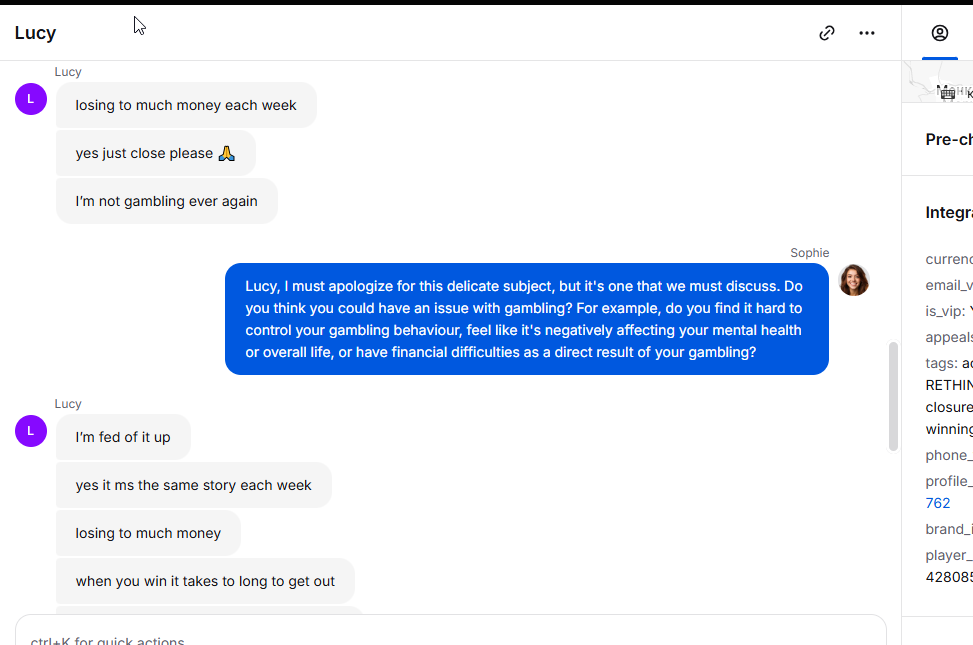Select the 'losing to much money each week' message
973x645 pixels.
pyautogui.click(x=186, y=105)
